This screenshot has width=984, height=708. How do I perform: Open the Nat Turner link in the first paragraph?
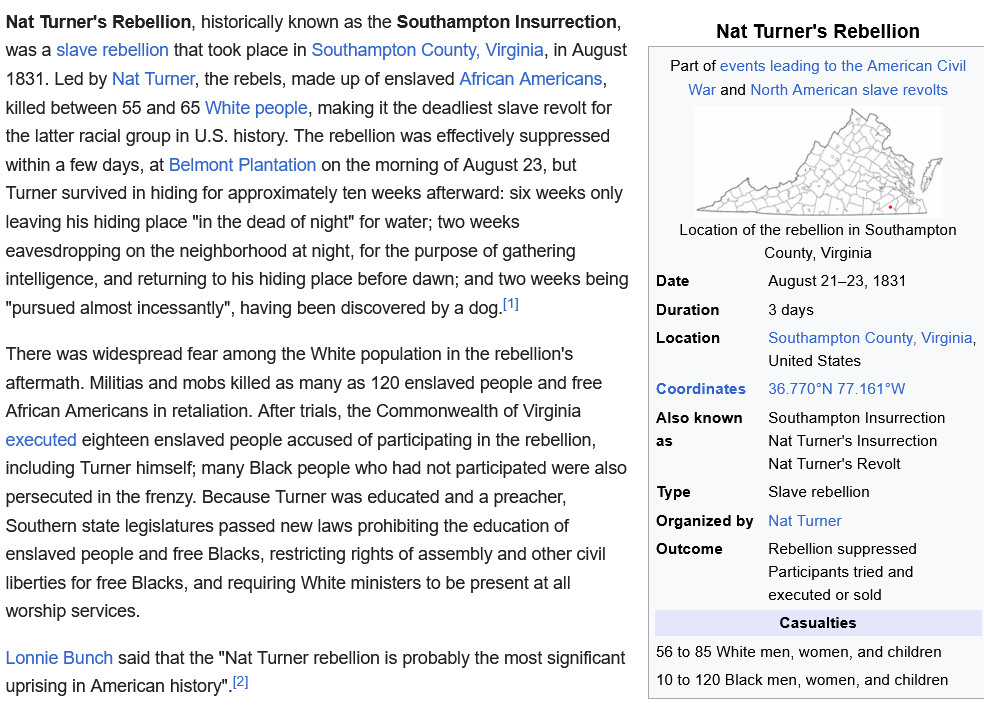(153, 78)
